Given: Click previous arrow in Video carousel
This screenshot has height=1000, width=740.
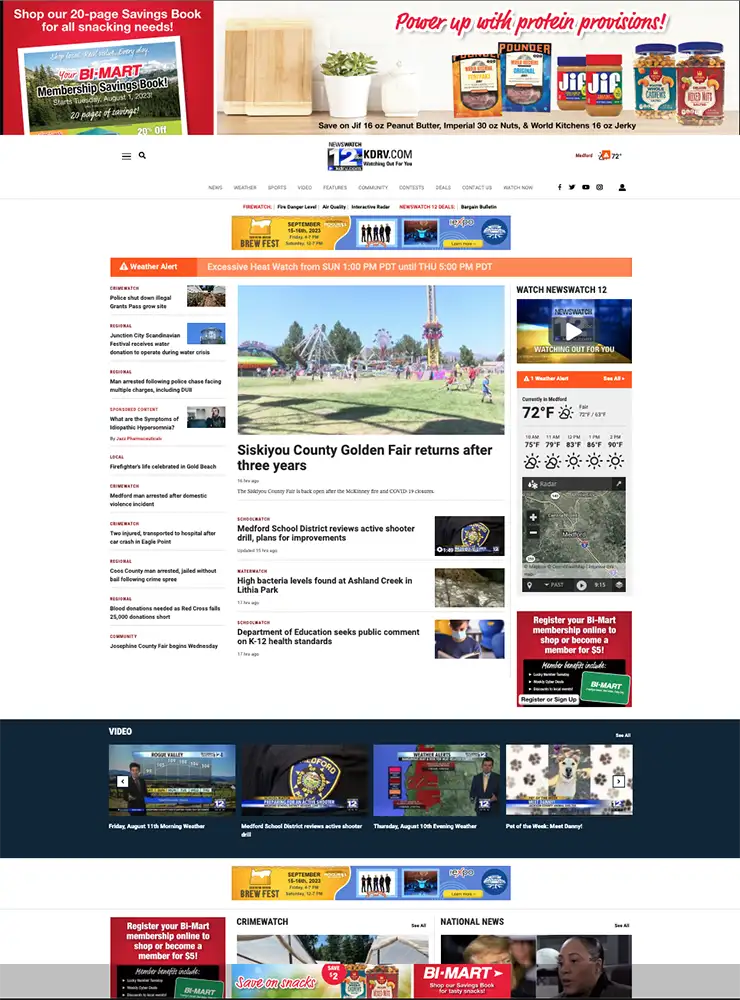Looking at the screenshot, I should tap(122, 781).
